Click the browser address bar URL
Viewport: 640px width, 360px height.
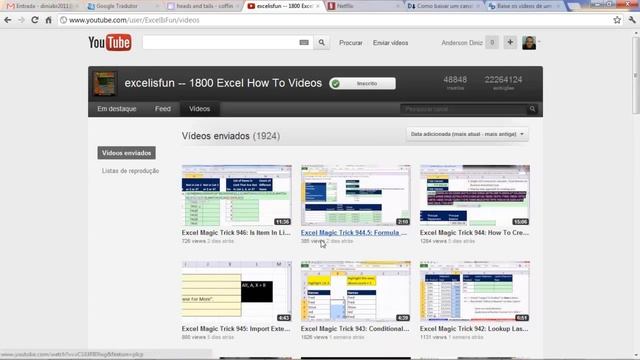(134, 20)
